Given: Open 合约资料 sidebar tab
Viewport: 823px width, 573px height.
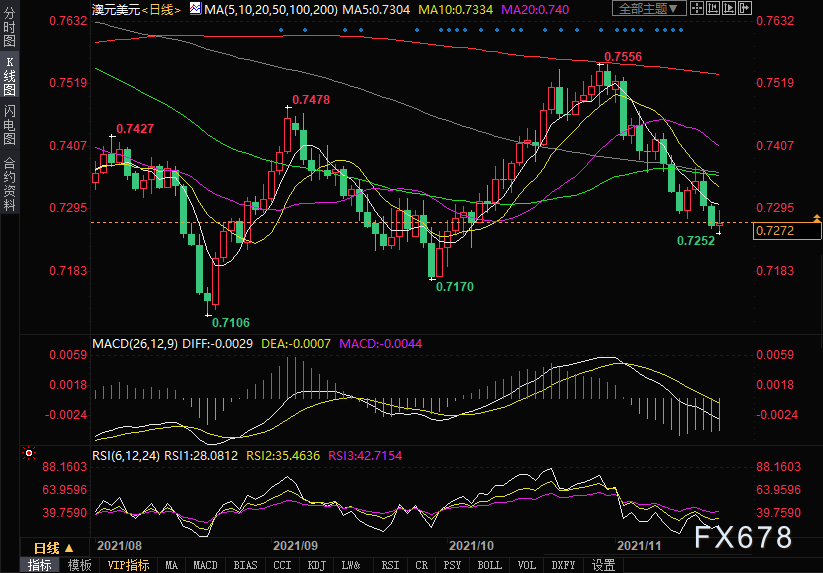Looking at the screenshot, I should [9, 184].
